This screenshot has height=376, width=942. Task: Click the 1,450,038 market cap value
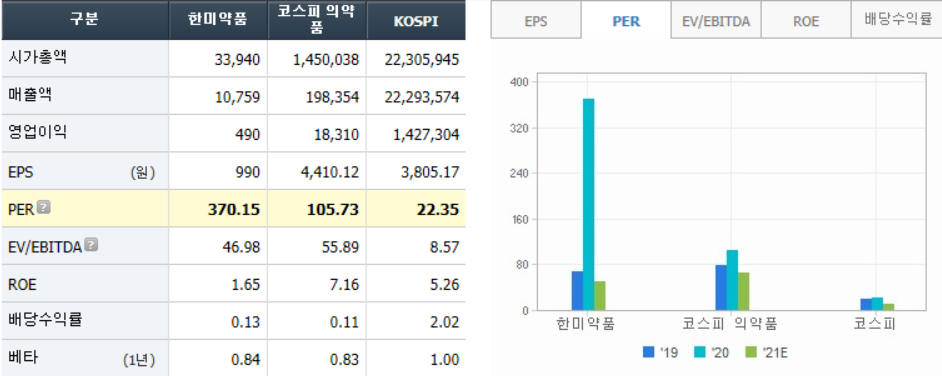(x=327, y=59)
